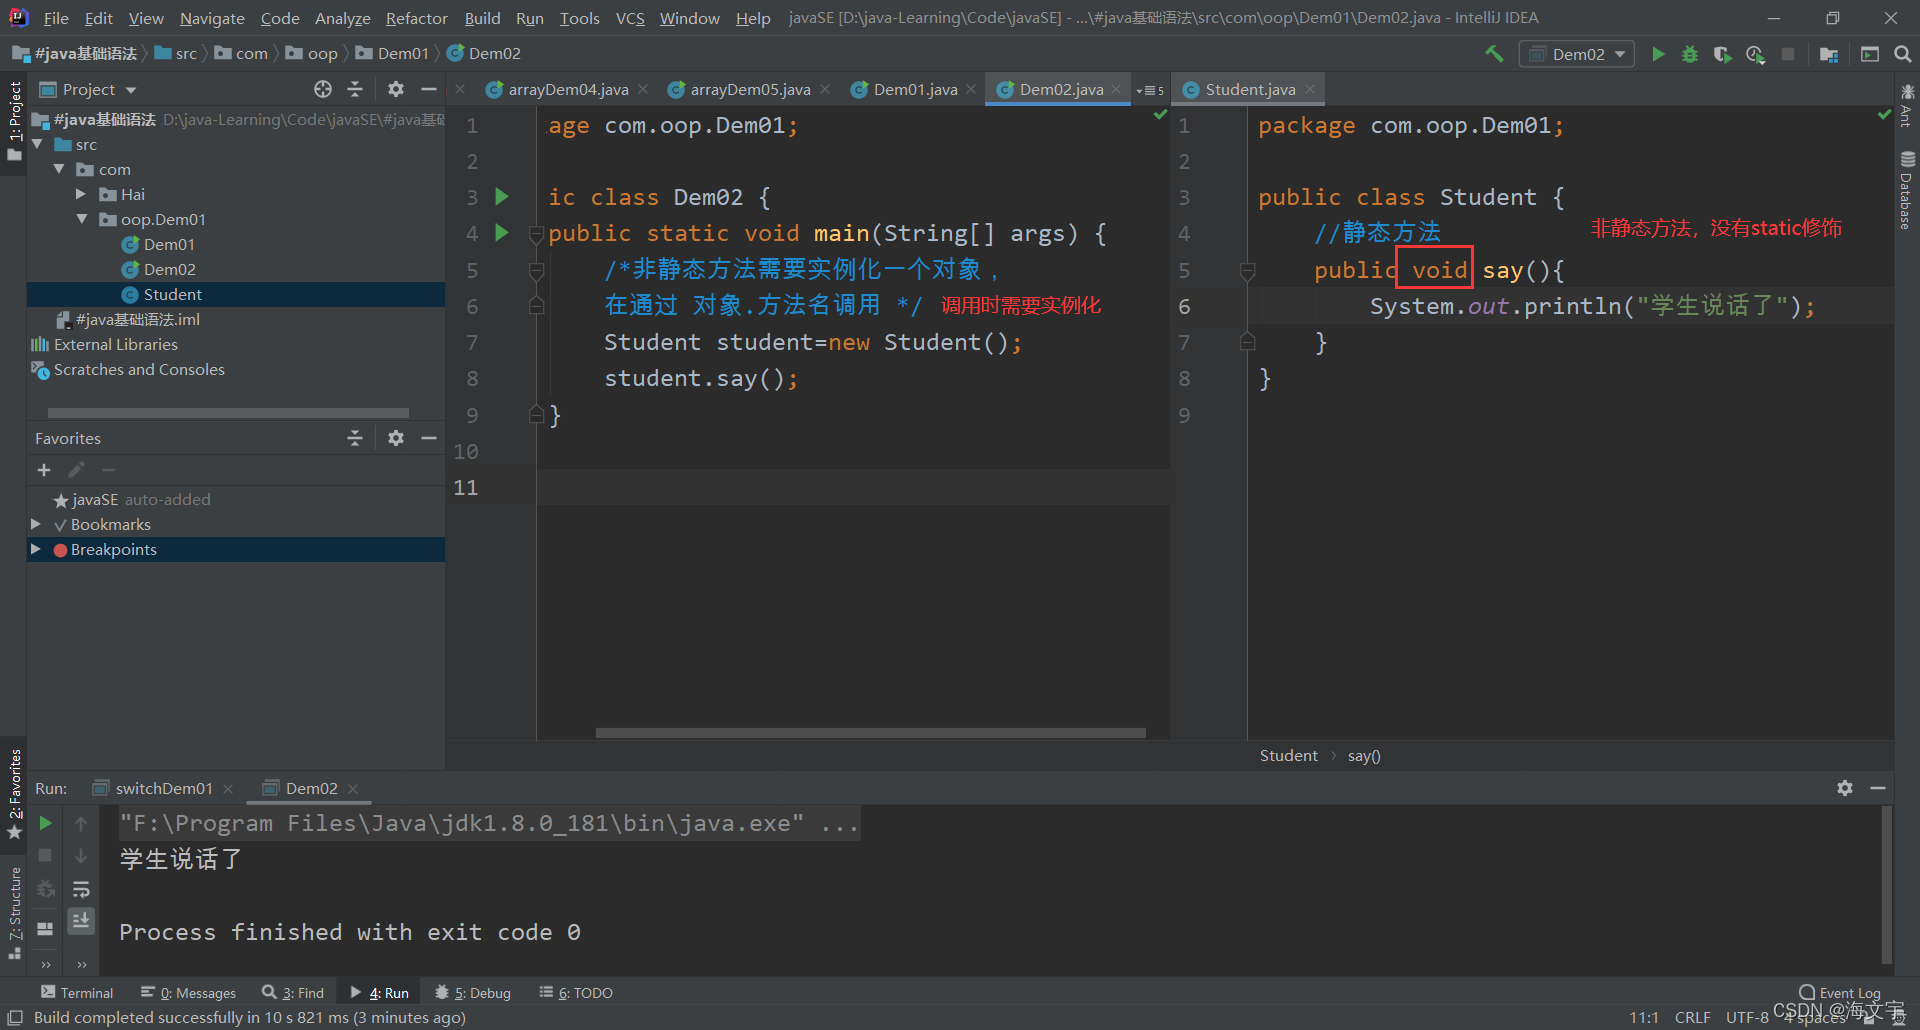Click CRLF line separator in status bar

1692,1017
